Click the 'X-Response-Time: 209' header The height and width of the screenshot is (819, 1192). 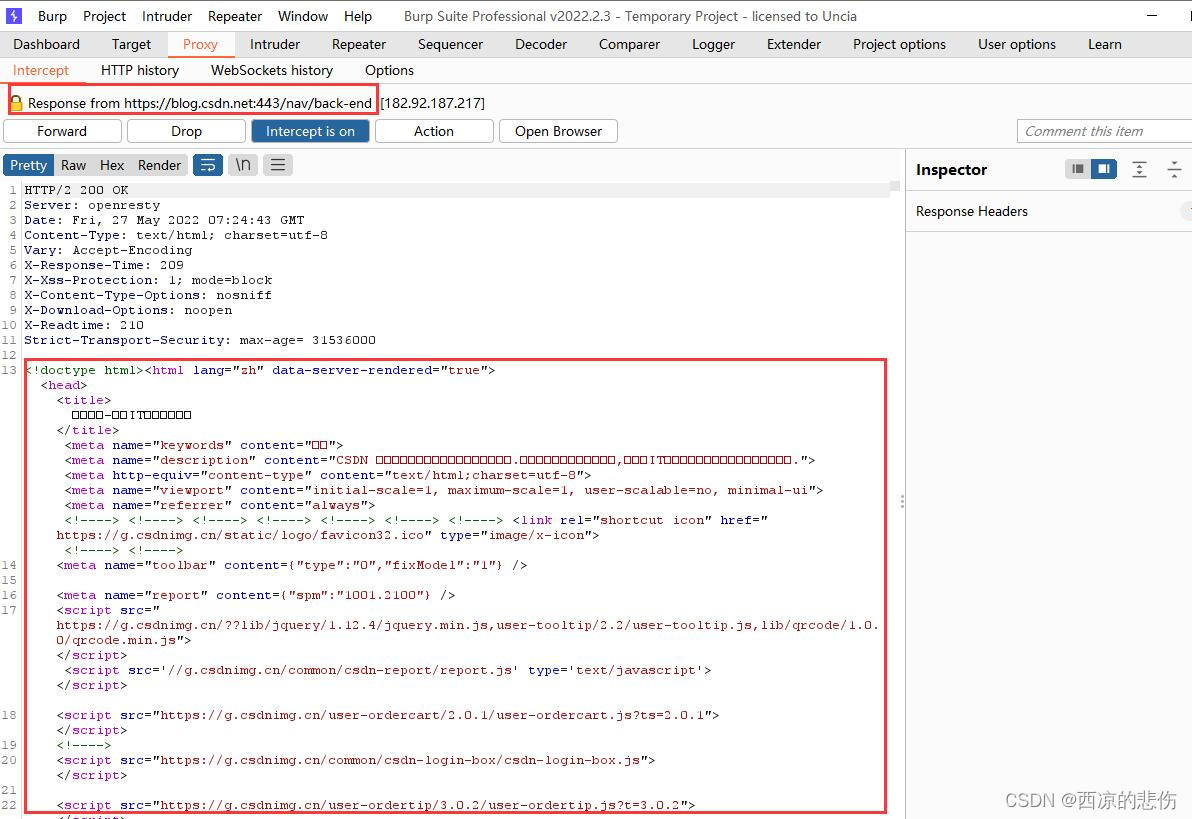[x=103, y=265]
